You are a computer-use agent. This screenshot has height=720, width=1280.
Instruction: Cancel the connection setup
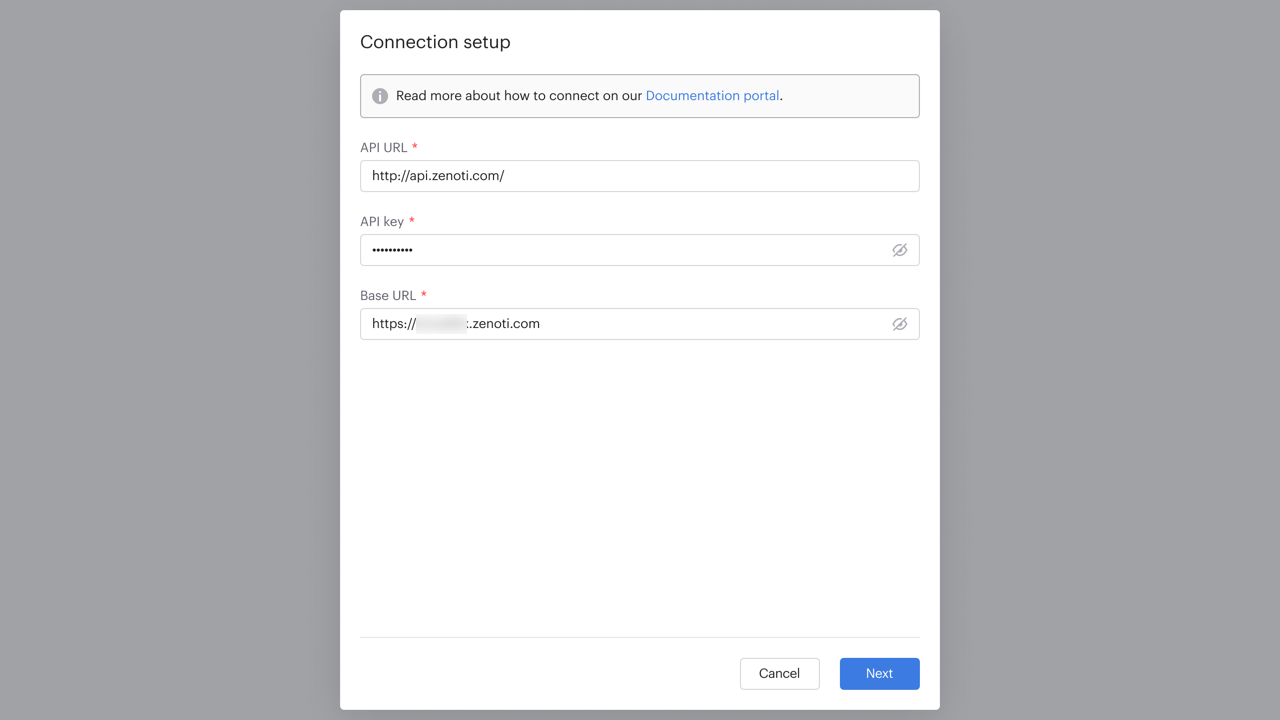pos(779,673)
